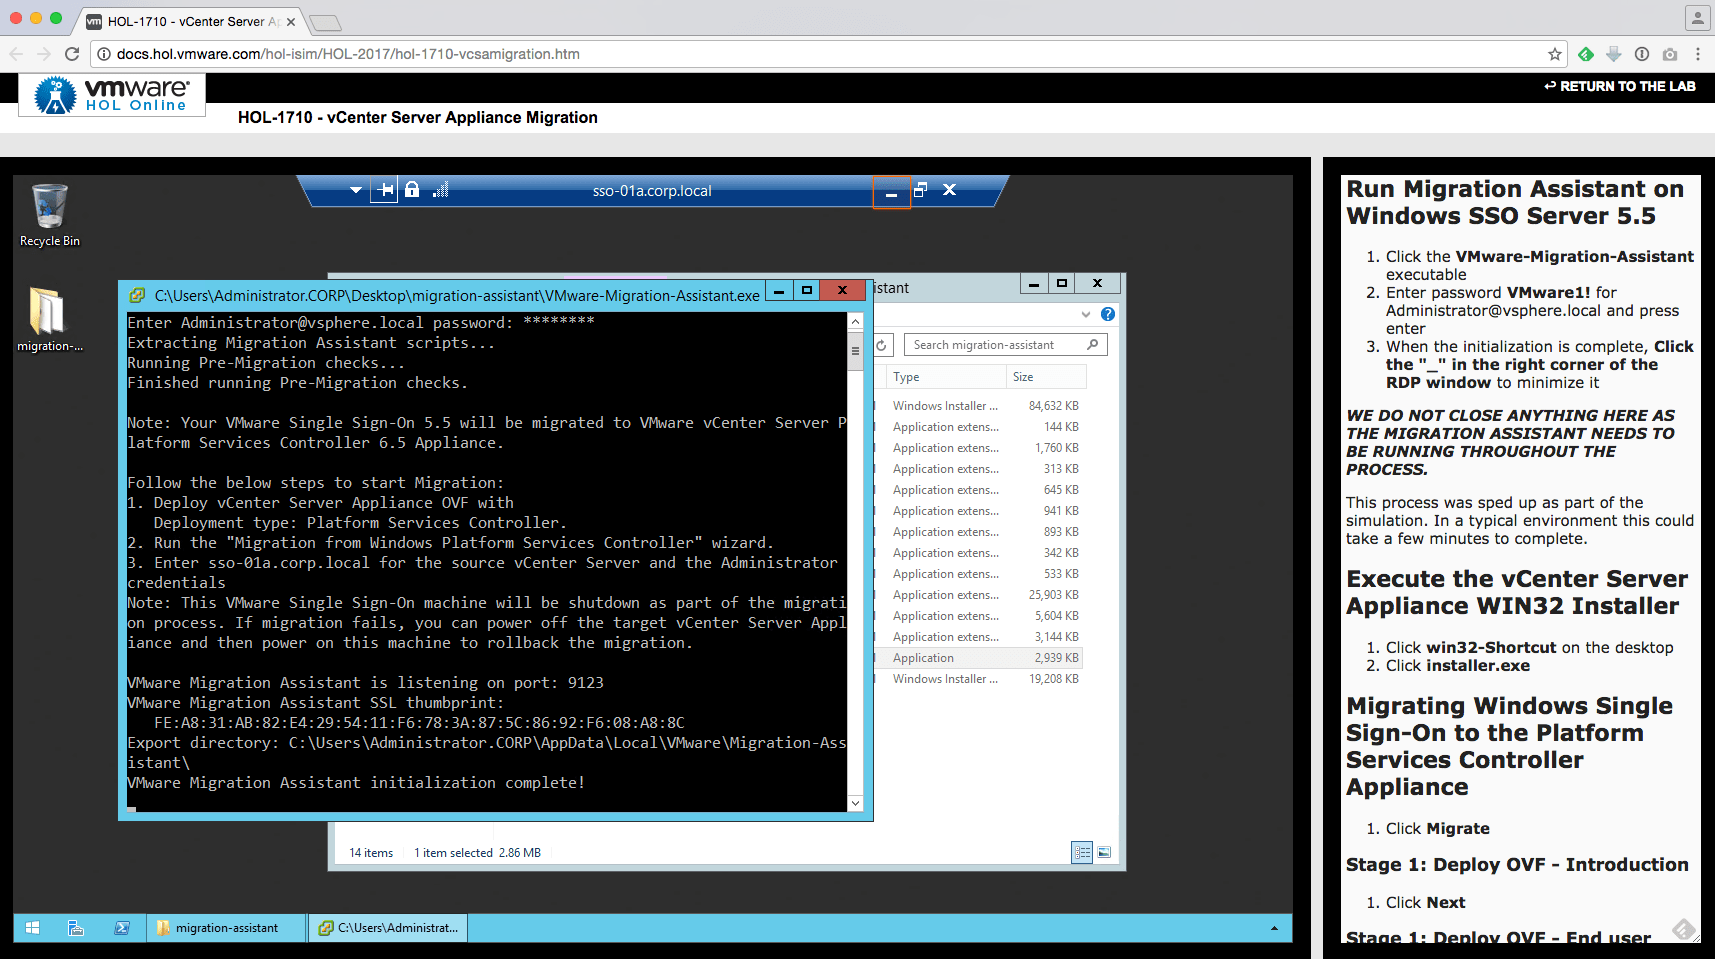Expand the Explorer ribbon chevron
1715x959 pixels.
[1086, 314]
